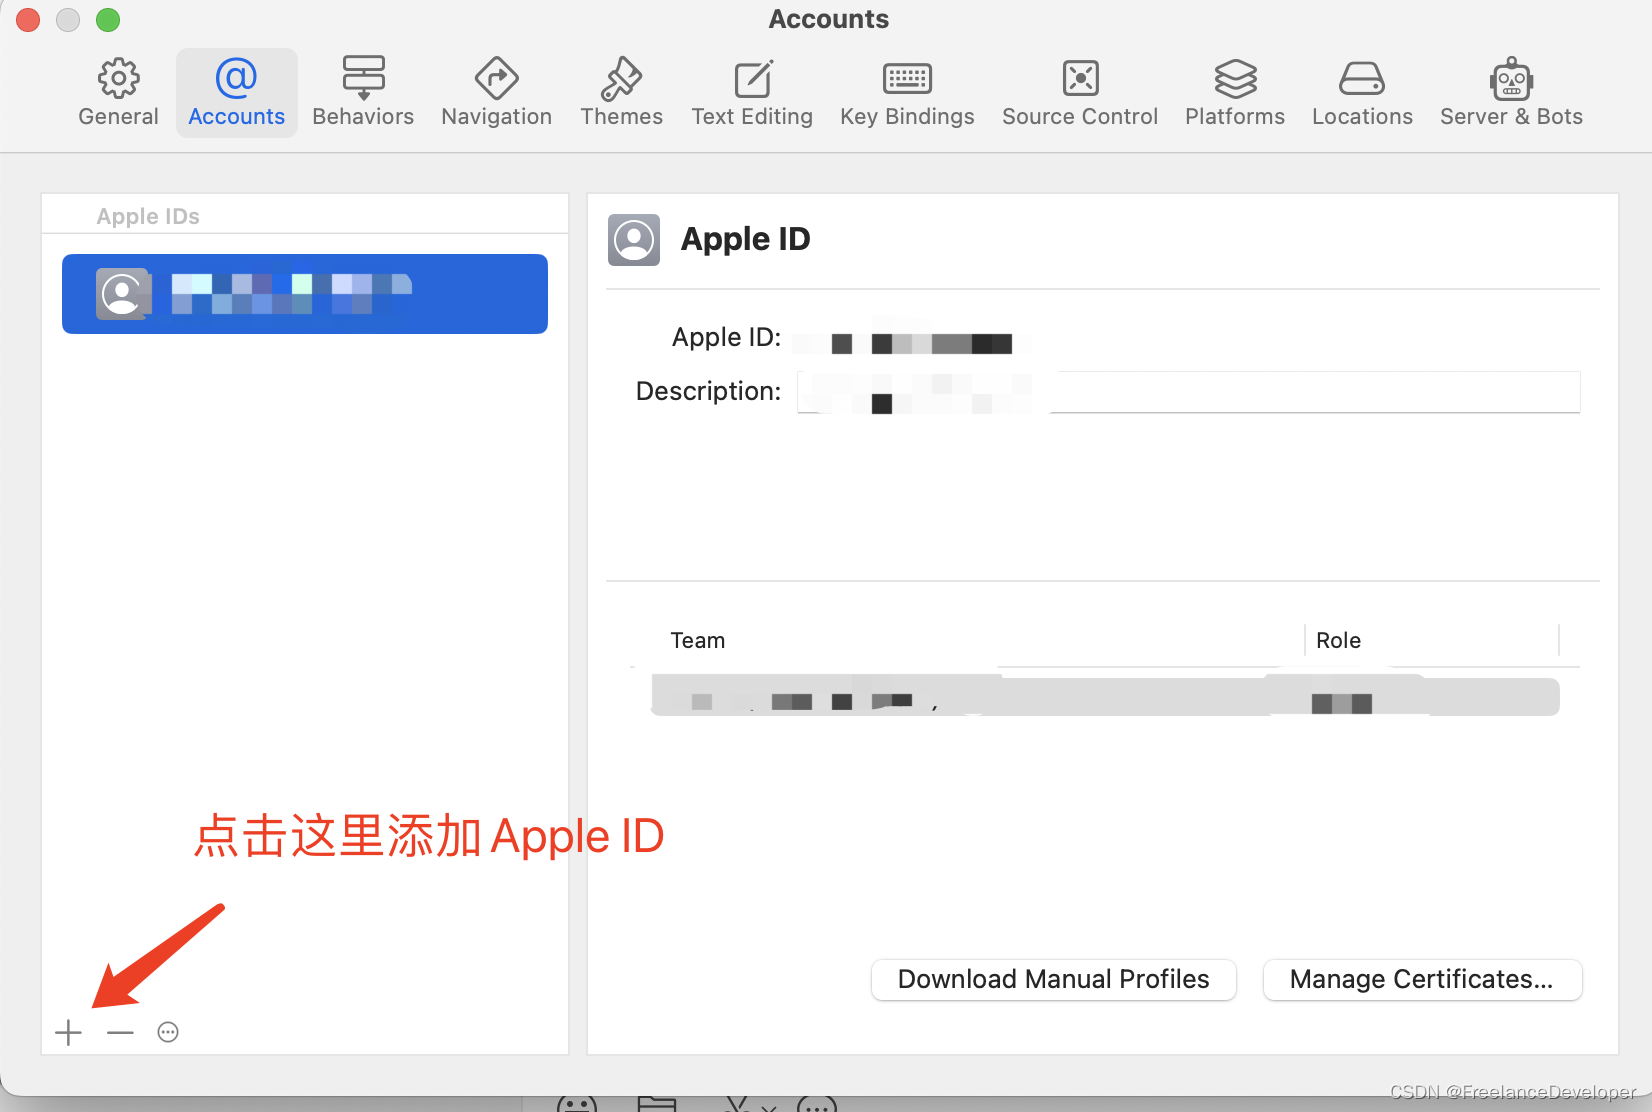
Task: Select the Accounts preferences tab
Action: pos(237,93)
